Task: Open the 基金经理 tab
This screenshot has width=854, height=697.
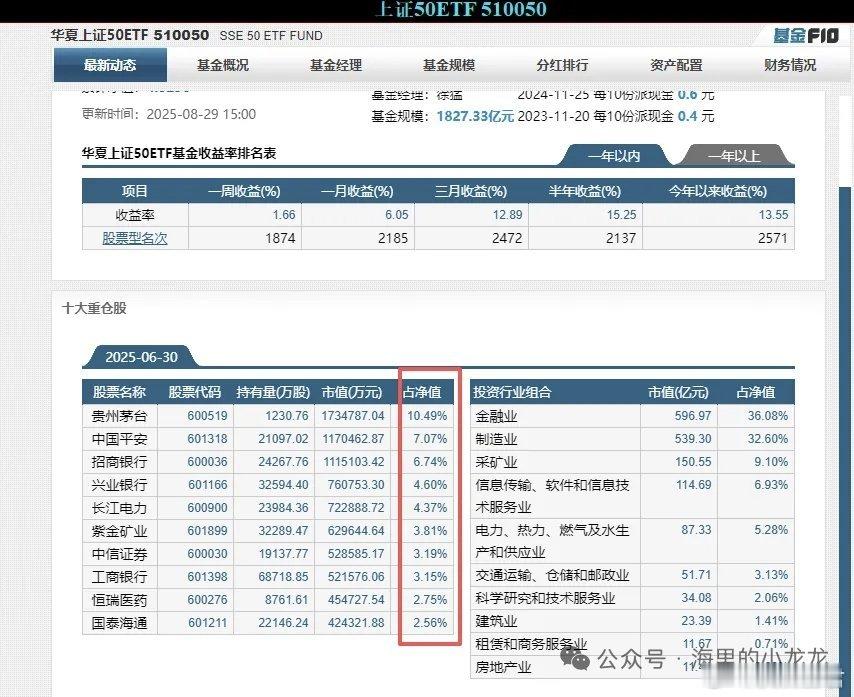Action: [x=336, y=65]
